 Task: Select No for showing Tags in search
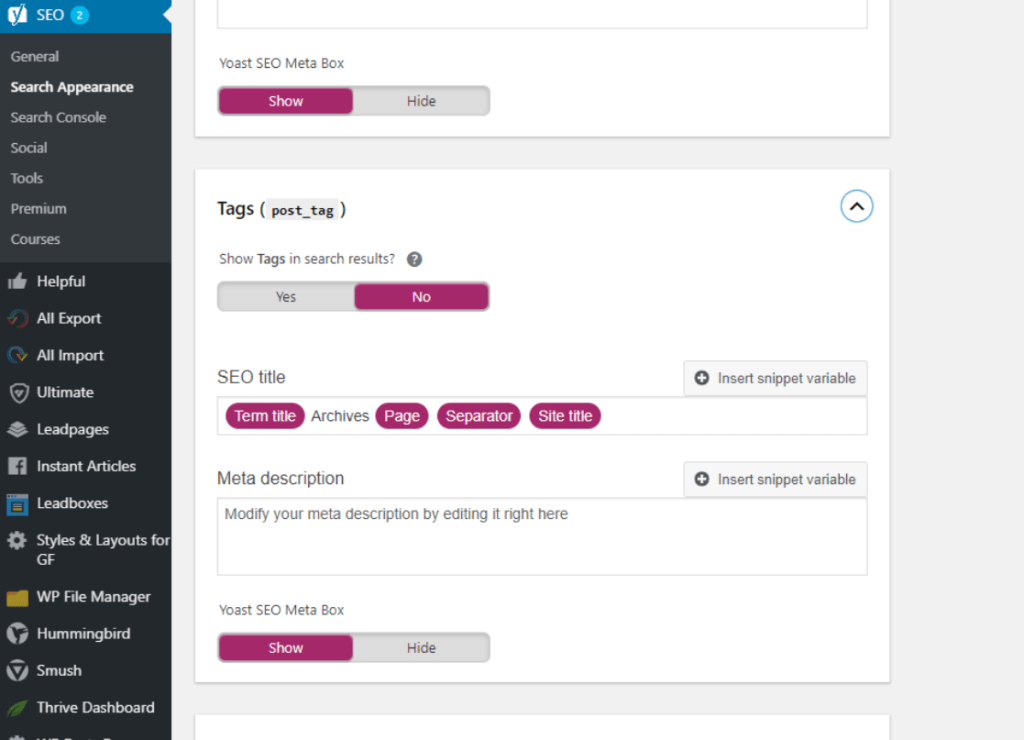coord(421,297)
